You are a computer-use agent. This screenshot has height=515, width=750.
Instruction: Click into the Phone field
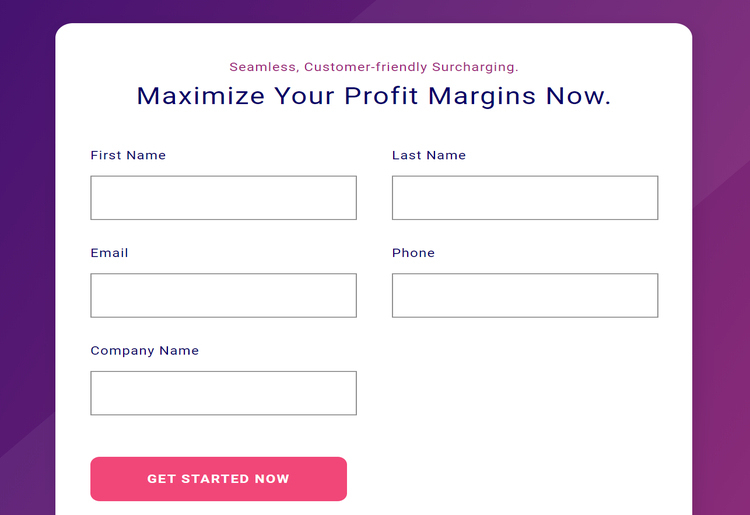(x=524, y=296)
